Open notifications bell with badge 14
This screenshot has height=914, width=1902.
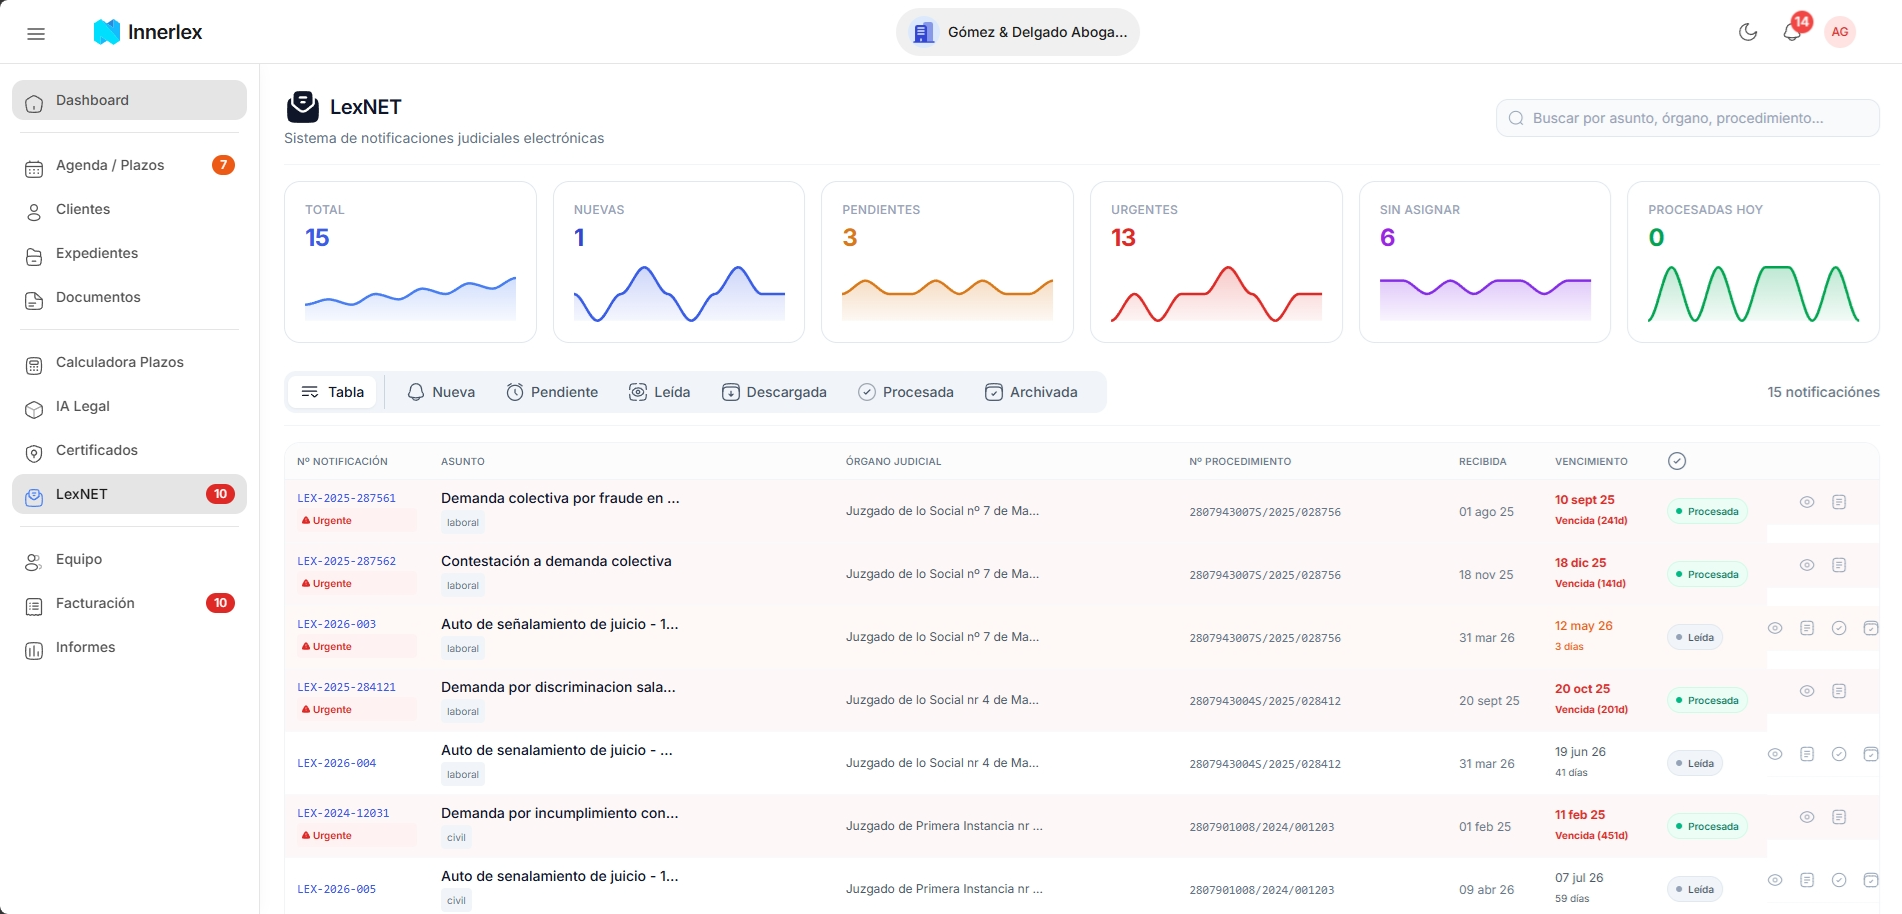click(1792, 32)
